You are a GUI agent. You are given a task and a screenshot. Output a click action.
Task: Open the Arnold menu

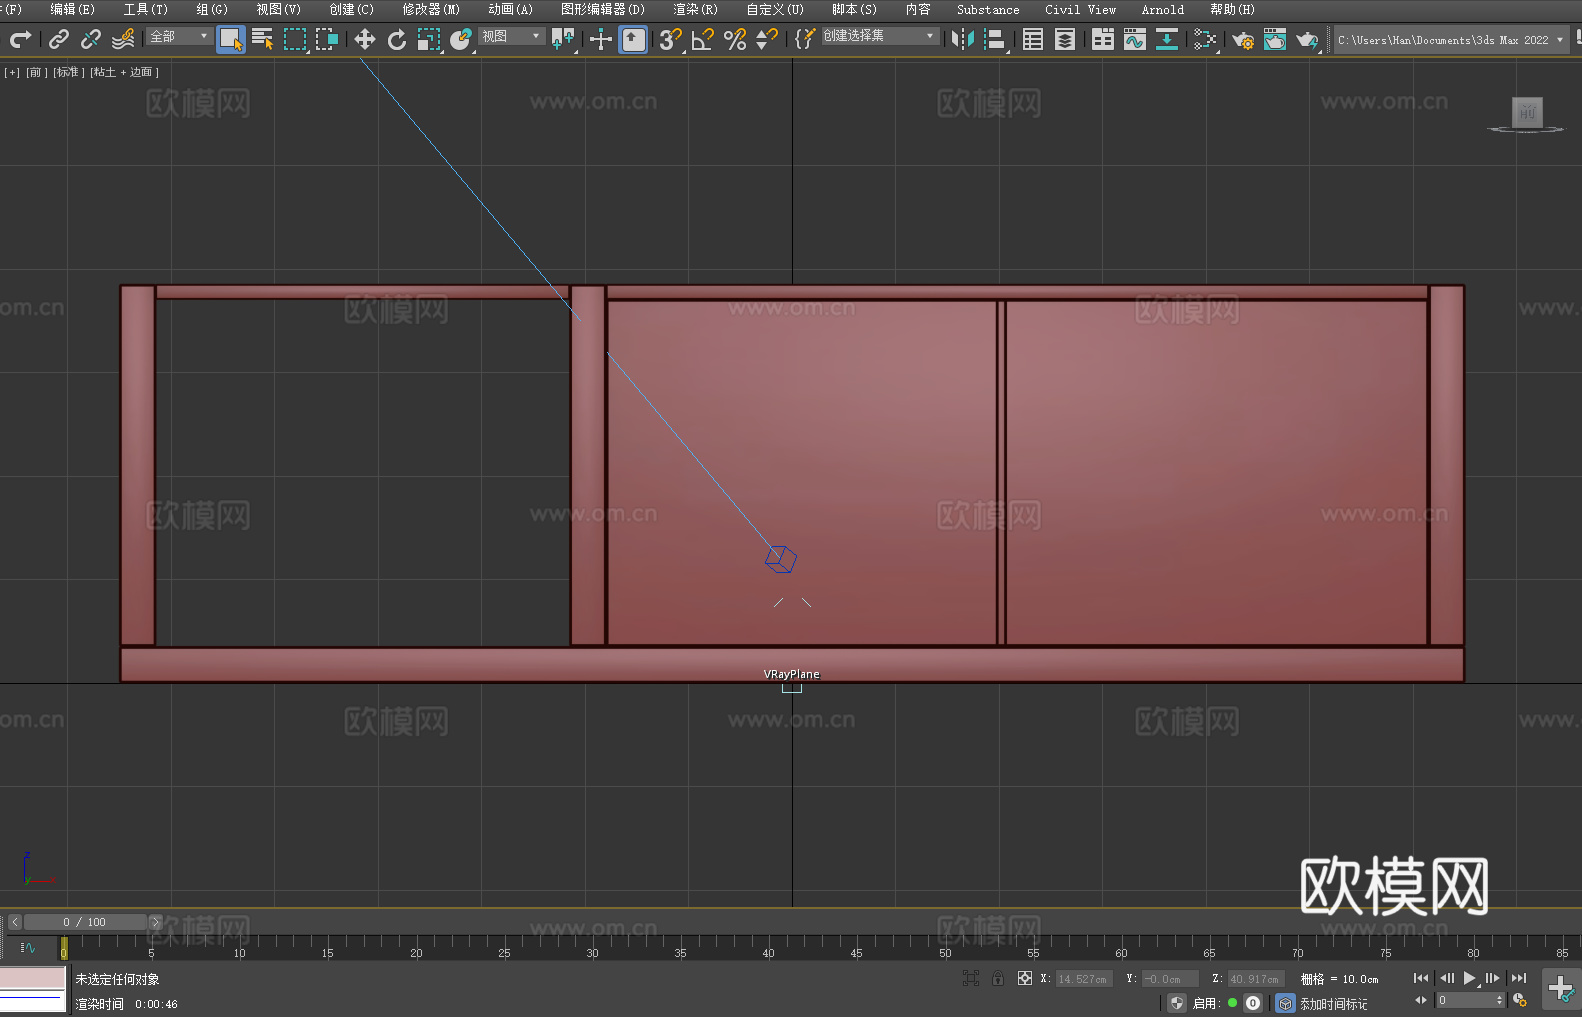point(1163,9)
